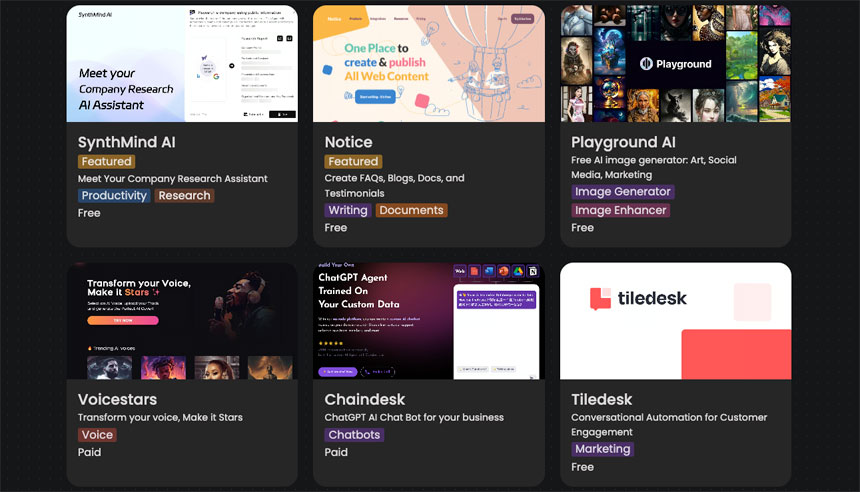Click the Tiledesk card title
This screenshot has height=492, width=860.
[x=601, y=399]
